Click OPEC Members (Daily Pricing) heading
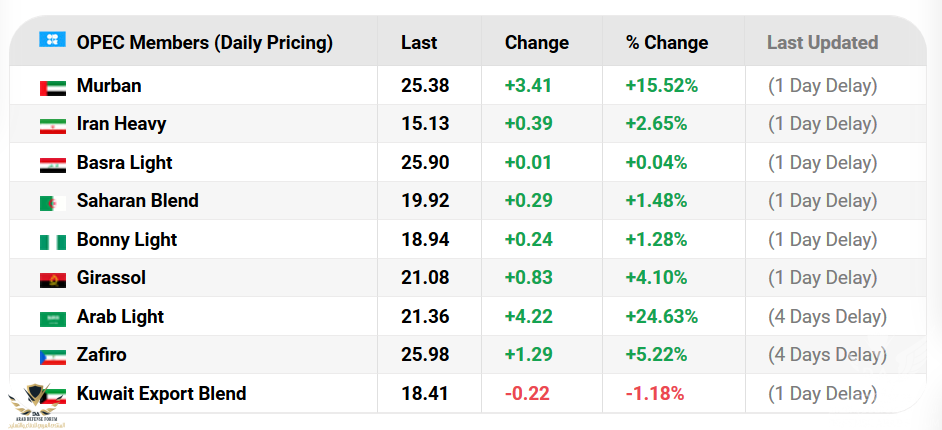 205,43
